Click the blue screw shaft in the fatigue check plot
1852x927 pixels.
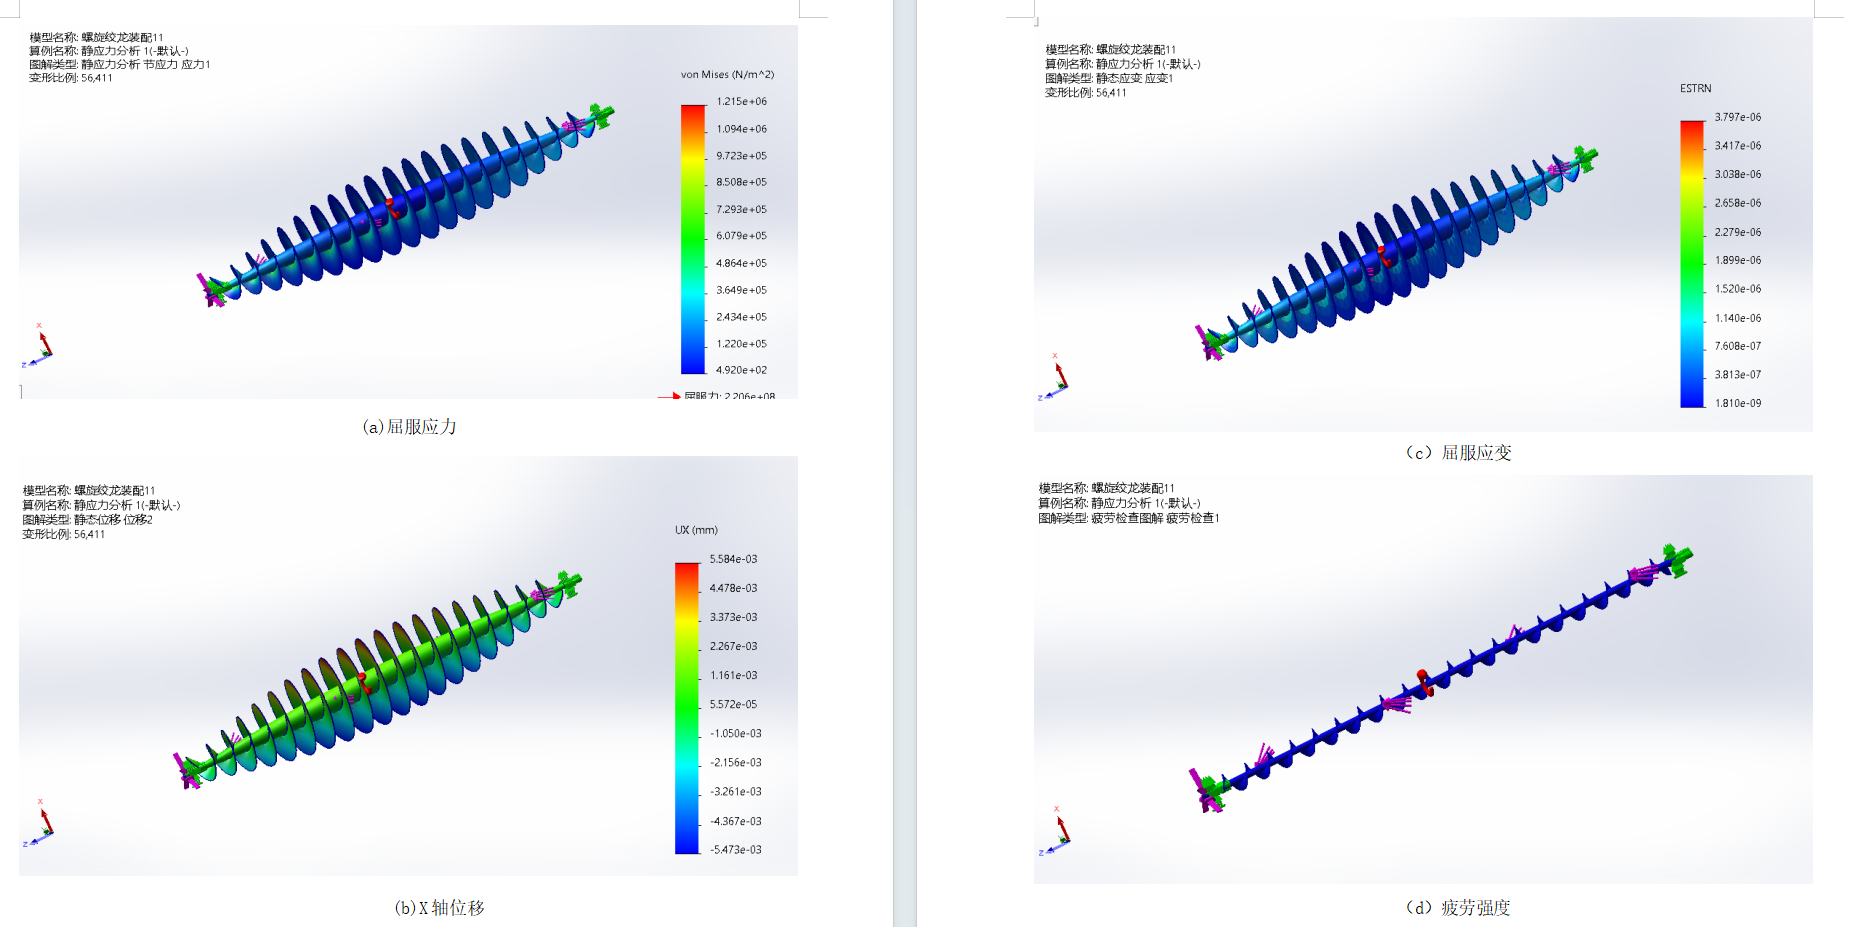(1440, 679)
